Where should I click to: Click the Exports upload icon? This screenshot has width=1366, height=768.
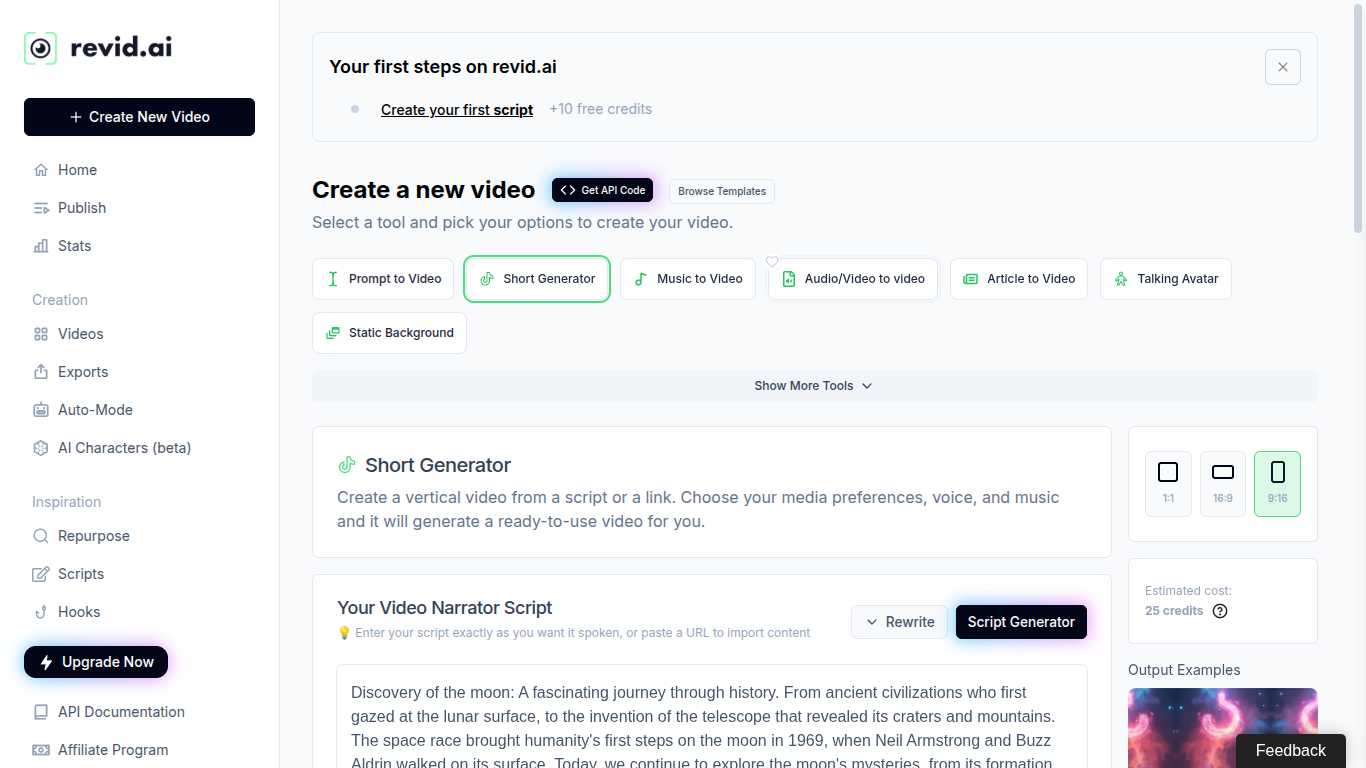tap(41, 372)
